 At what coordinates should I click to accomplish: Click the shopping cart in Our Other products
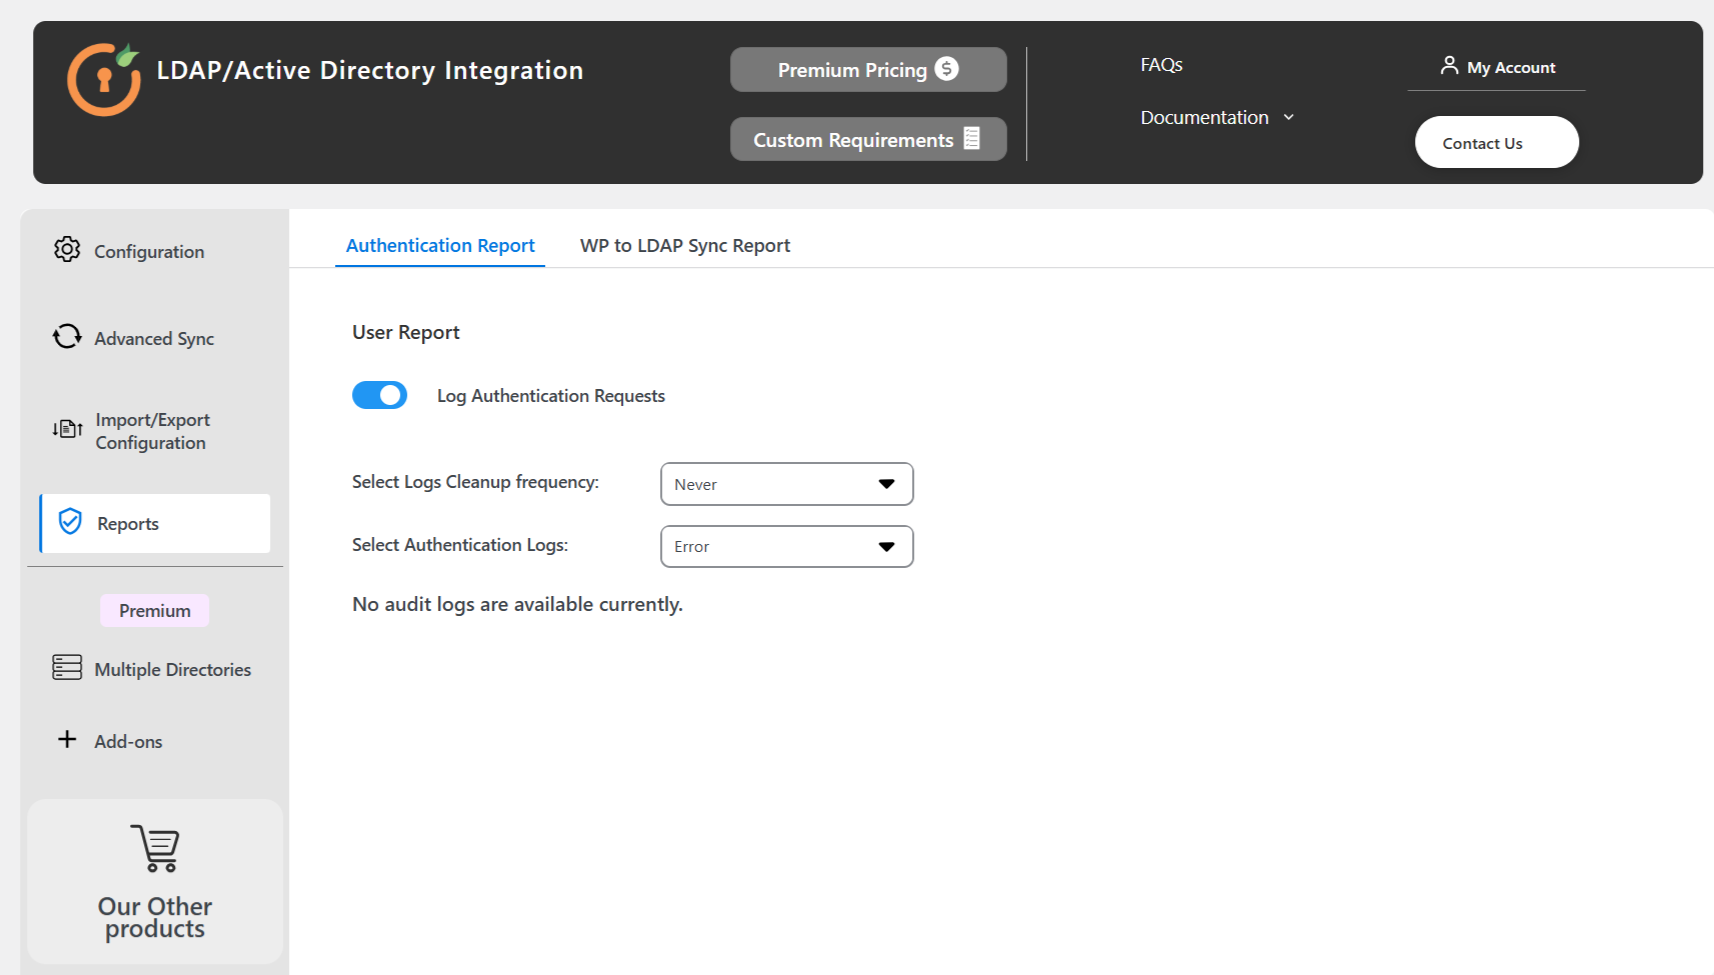[154, 848]
